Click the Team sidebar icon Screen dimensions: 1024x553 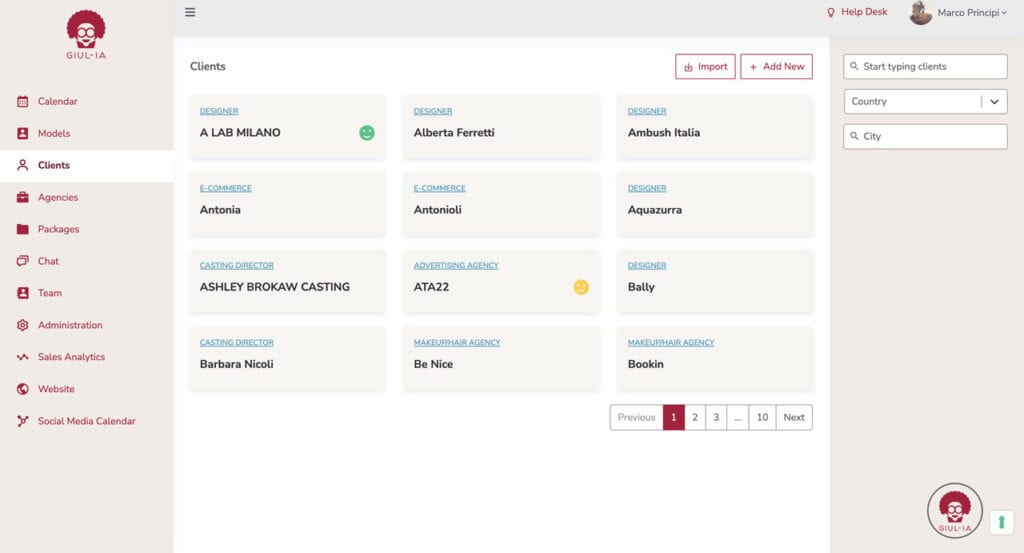(23, 293)
